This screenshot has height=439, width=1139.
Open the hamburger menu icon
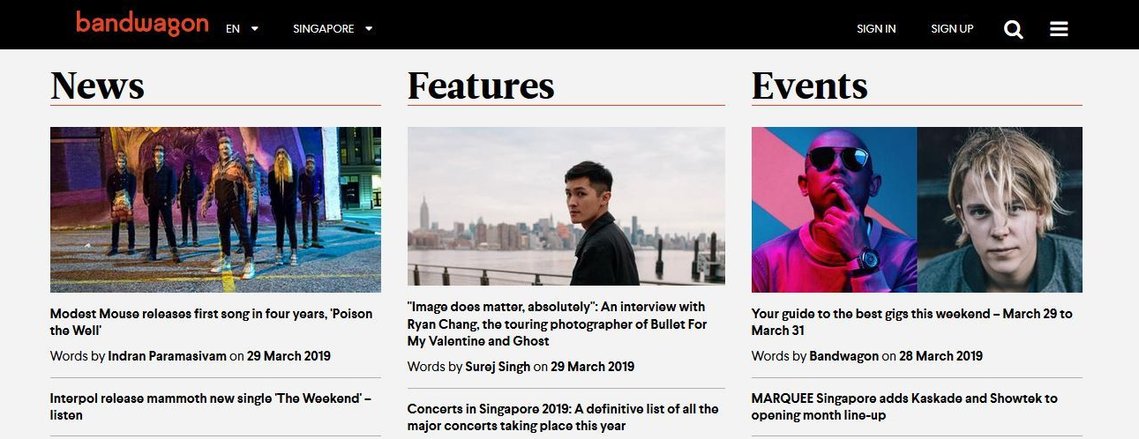point(1058,29)
